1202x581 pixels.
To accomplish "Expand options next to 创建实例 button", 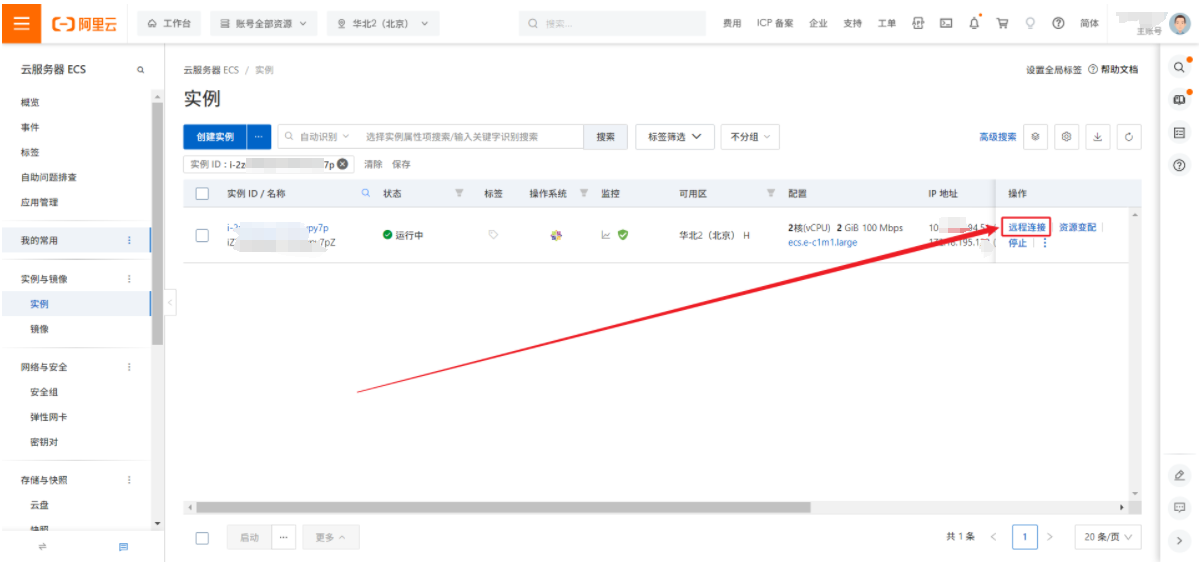I will [259, 137].
